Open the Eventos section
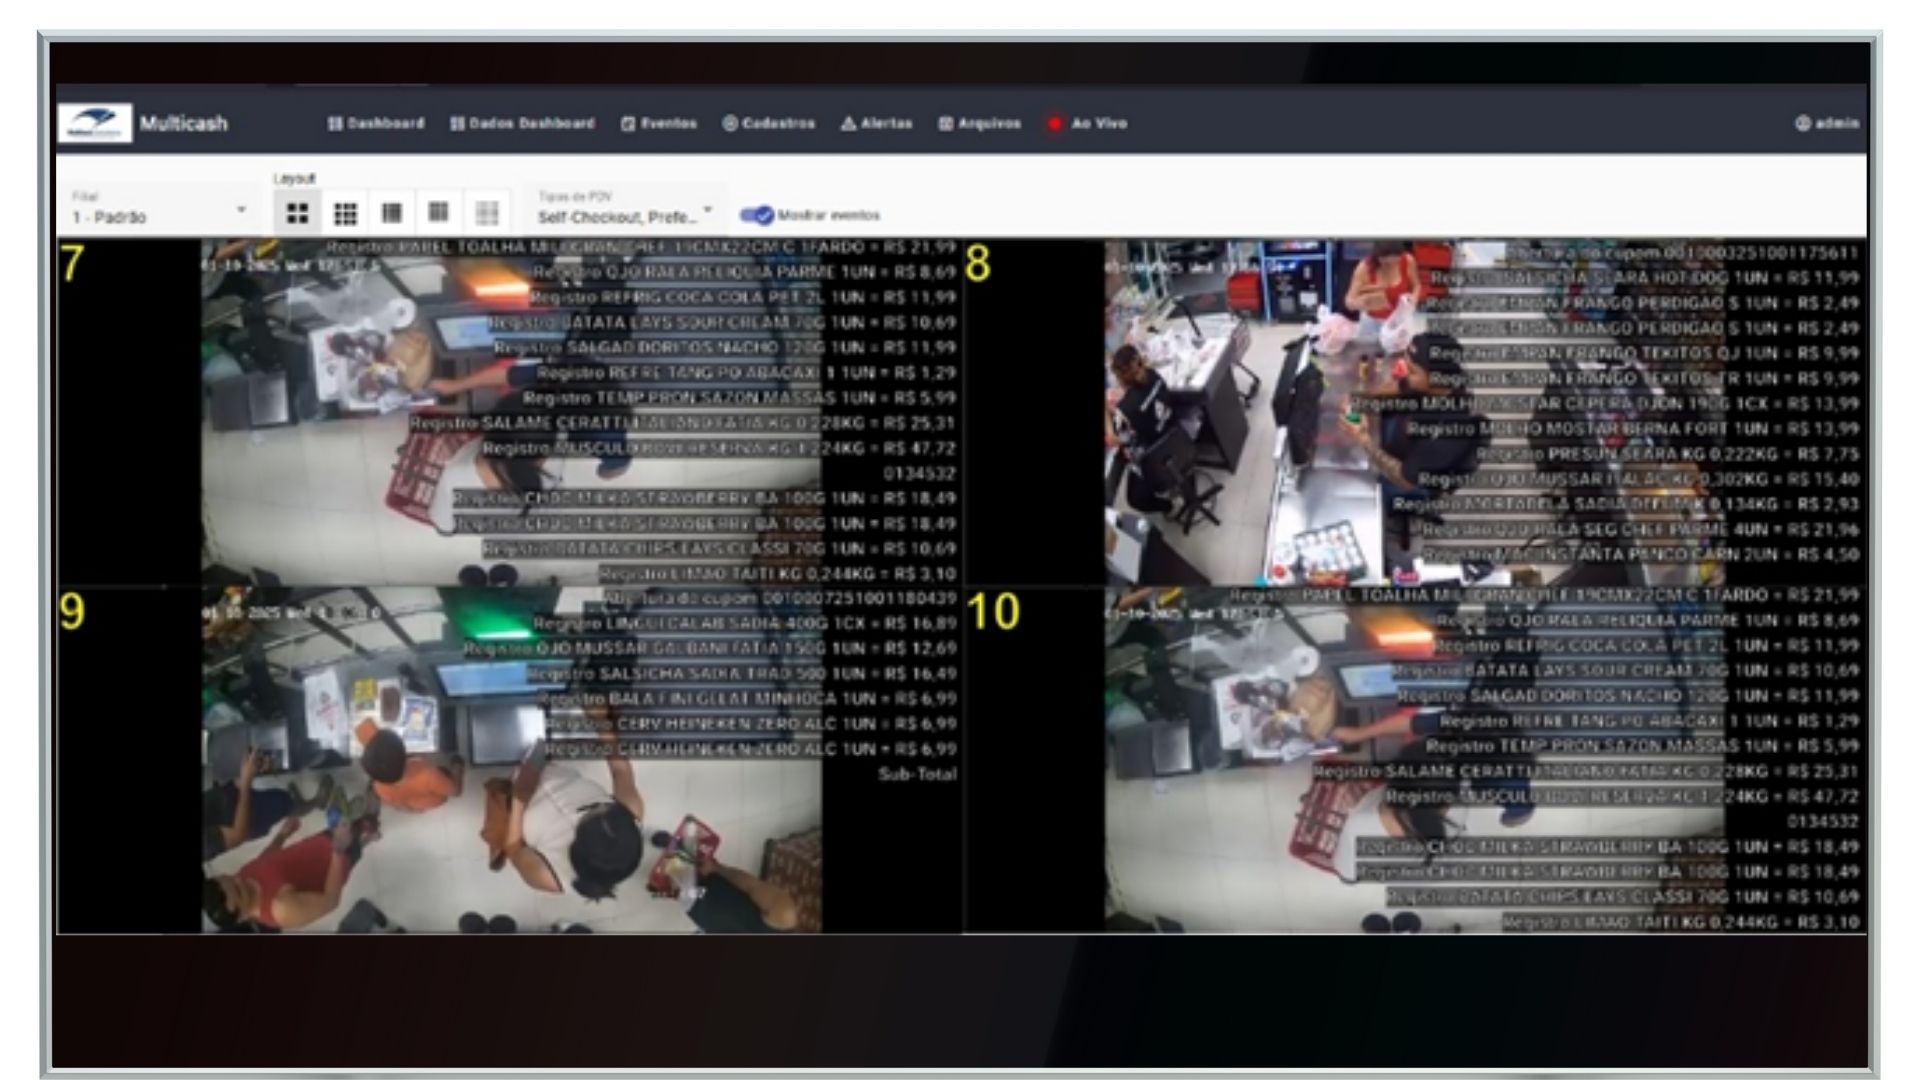1920x1080 pixels. pyautogui.click(x=659, y=123)
